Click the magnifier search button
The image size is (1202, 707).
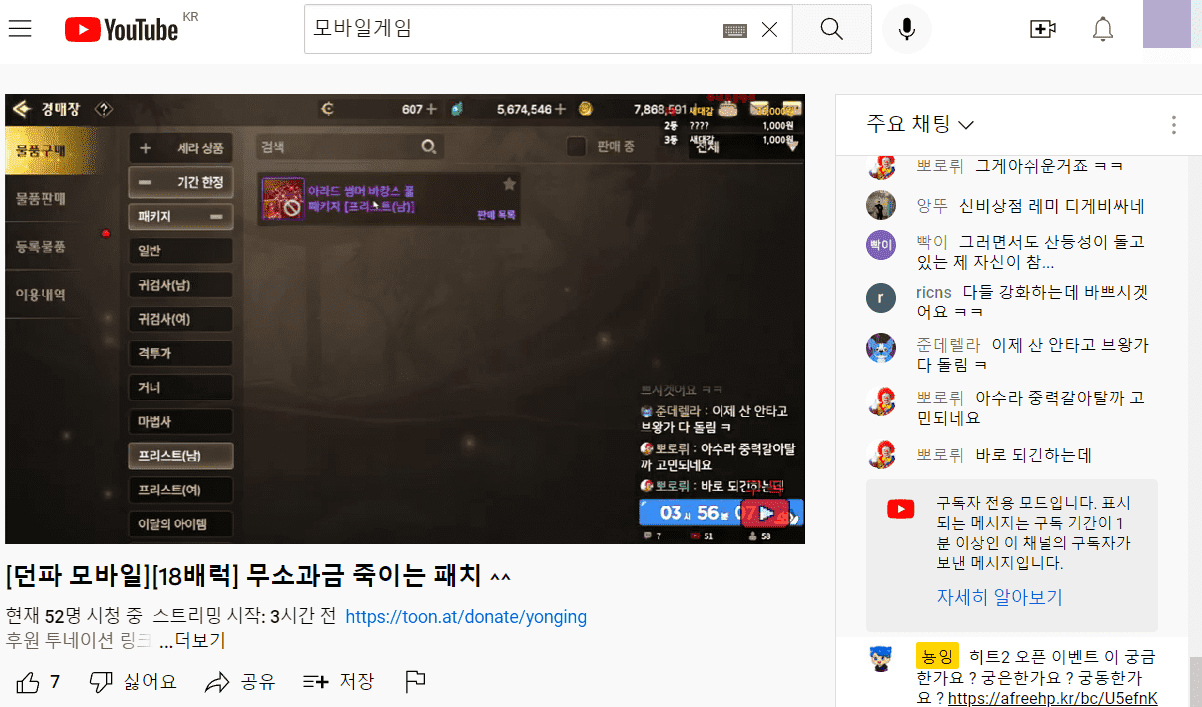[x=831, y=29]
